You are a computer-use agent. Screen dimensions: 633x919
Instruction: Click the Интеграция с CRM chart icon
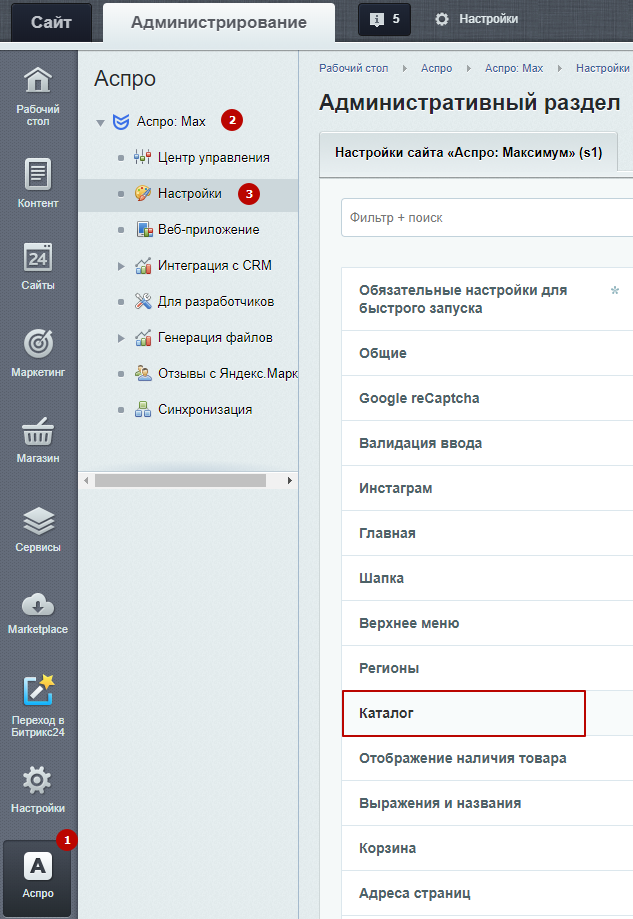click(x=143, y=266)
